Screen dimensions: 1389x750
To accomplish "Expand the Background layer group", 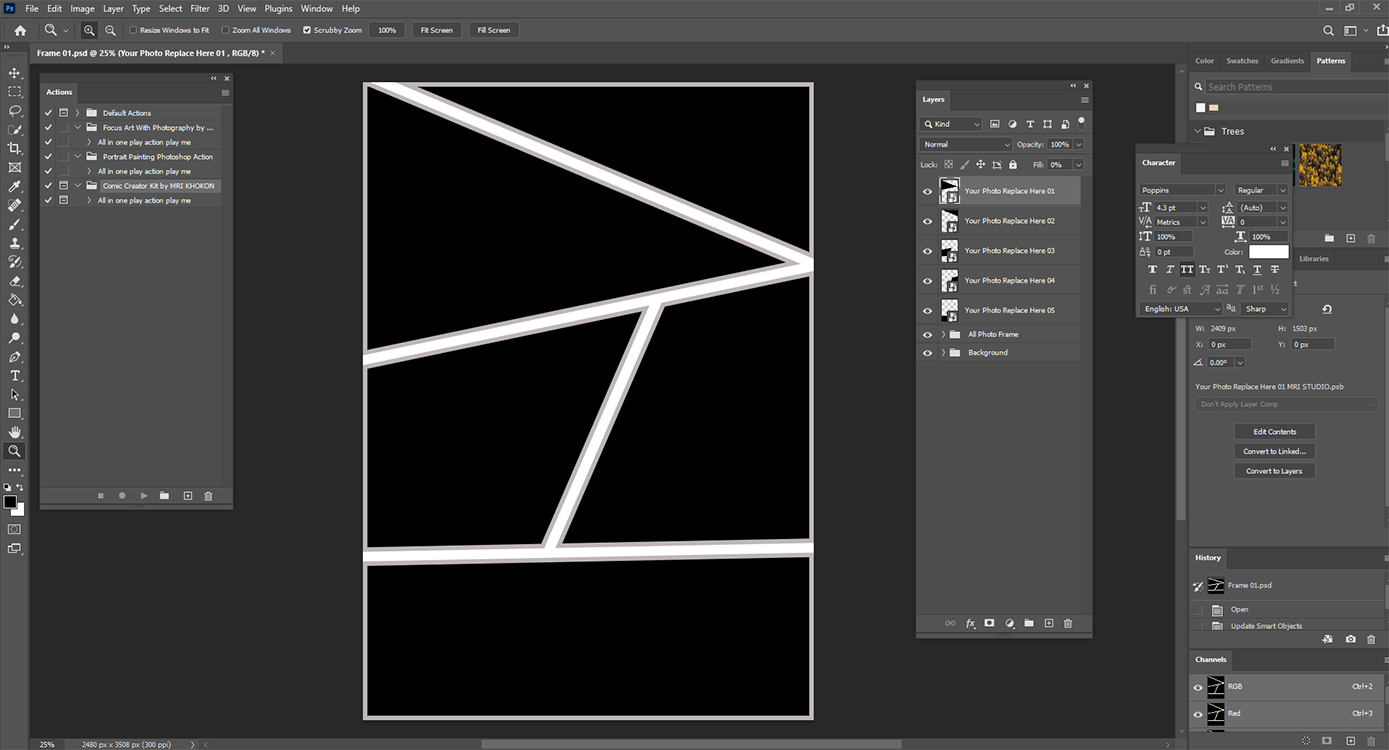I will (x=943, y=353).
